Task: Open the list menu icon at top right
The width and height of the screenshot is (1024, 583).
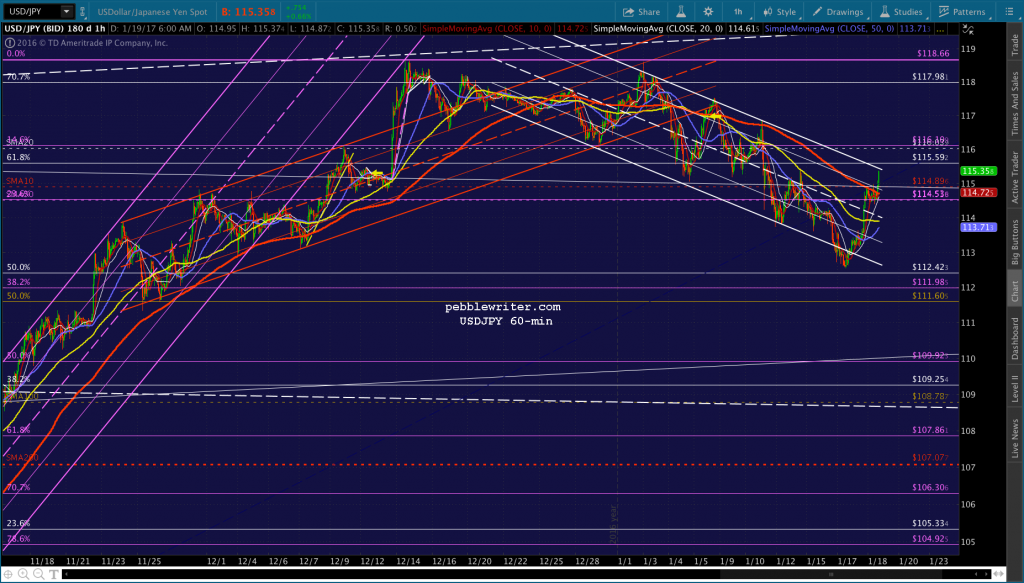Action: [1008, 12]
